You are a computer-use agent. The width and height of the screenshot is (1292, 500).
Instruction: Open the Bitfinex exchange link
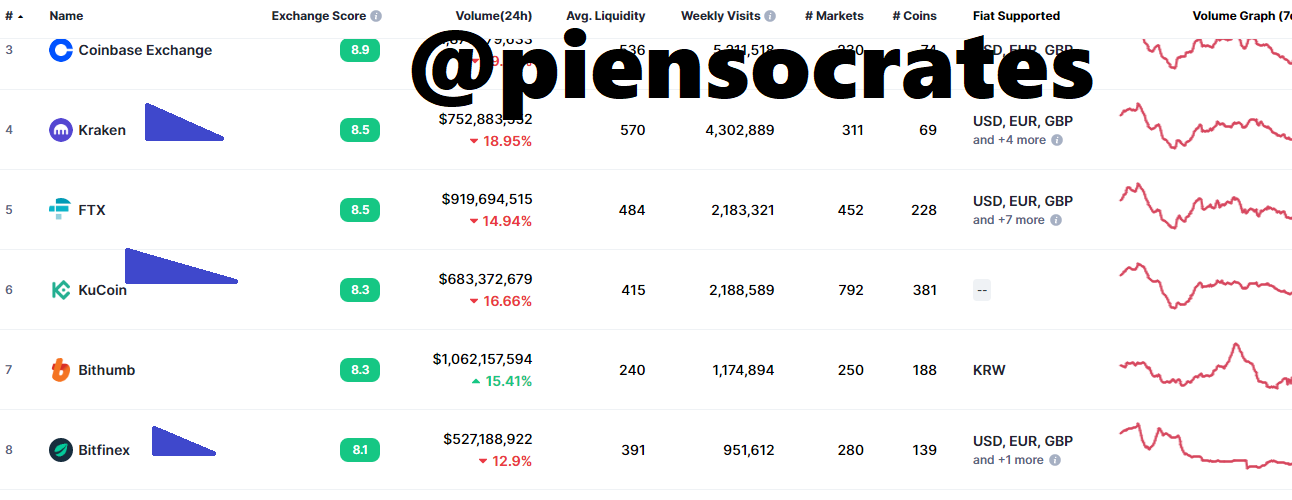(104, 450)
